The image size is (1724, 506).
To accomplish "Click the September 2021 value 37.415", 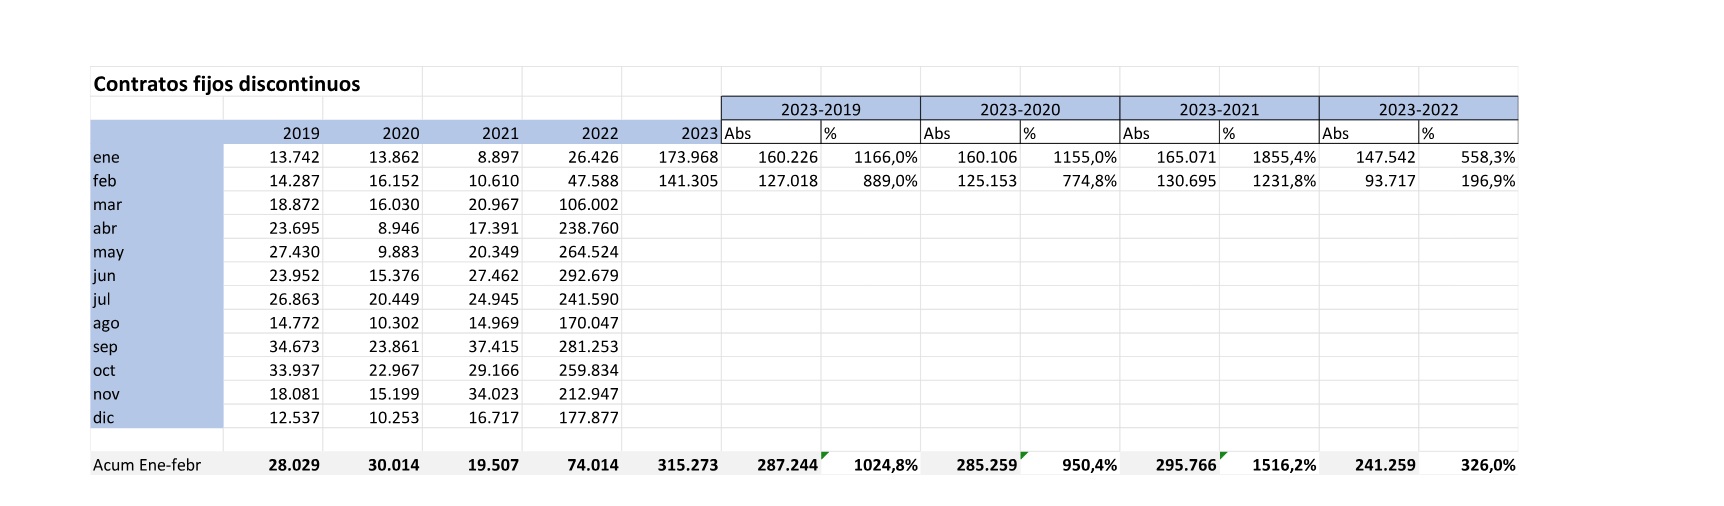I will tap(493, 347).
